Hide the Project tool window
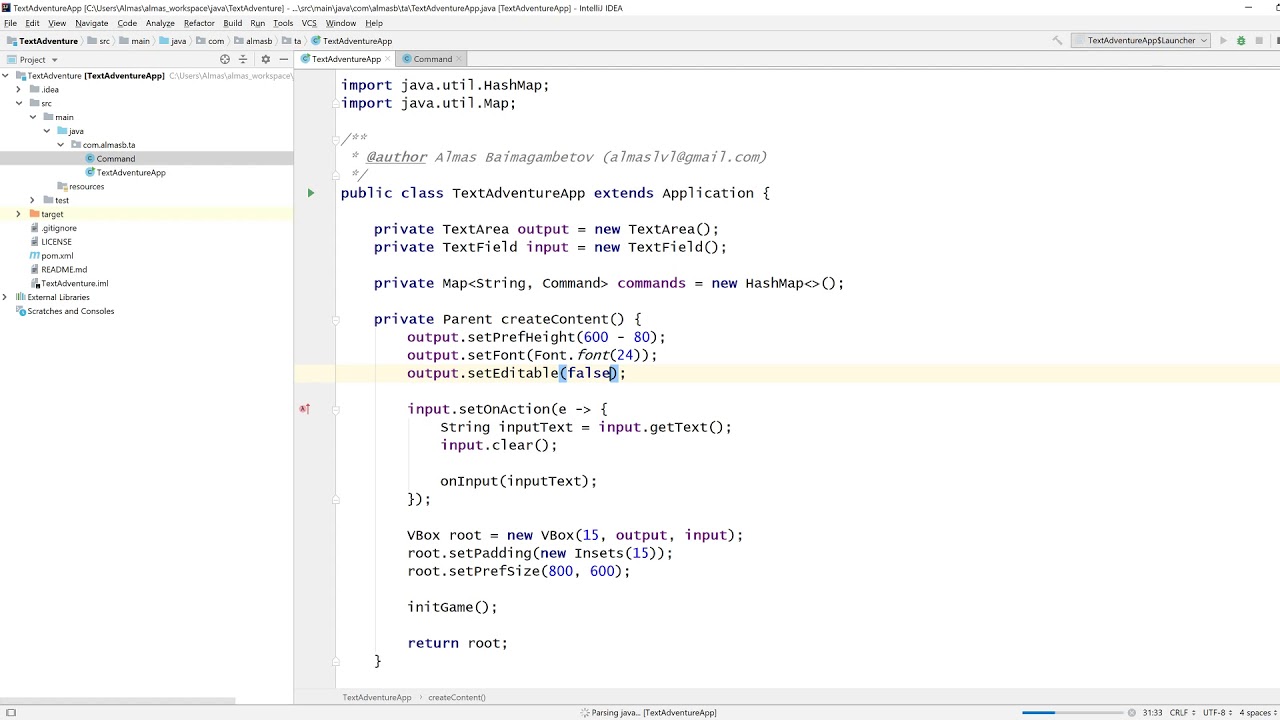This screenshot has width=1280, height=720. [x=282, y=59]
